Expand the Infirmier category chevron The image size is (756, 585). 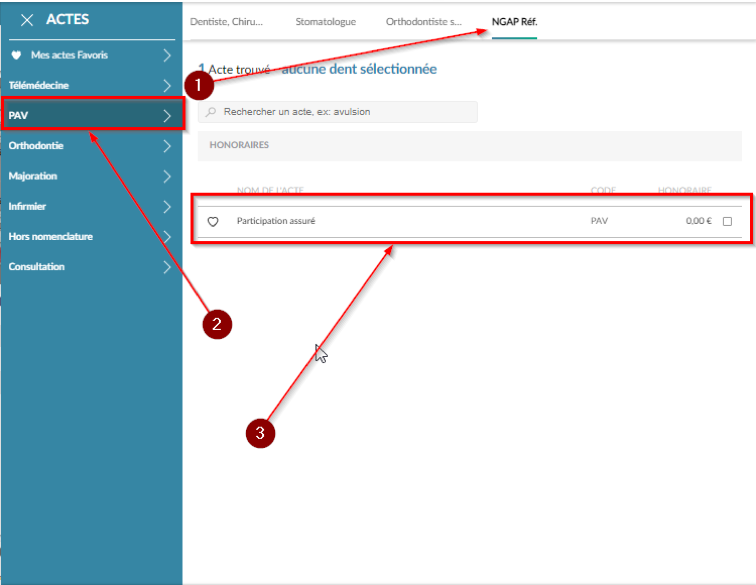167,207
